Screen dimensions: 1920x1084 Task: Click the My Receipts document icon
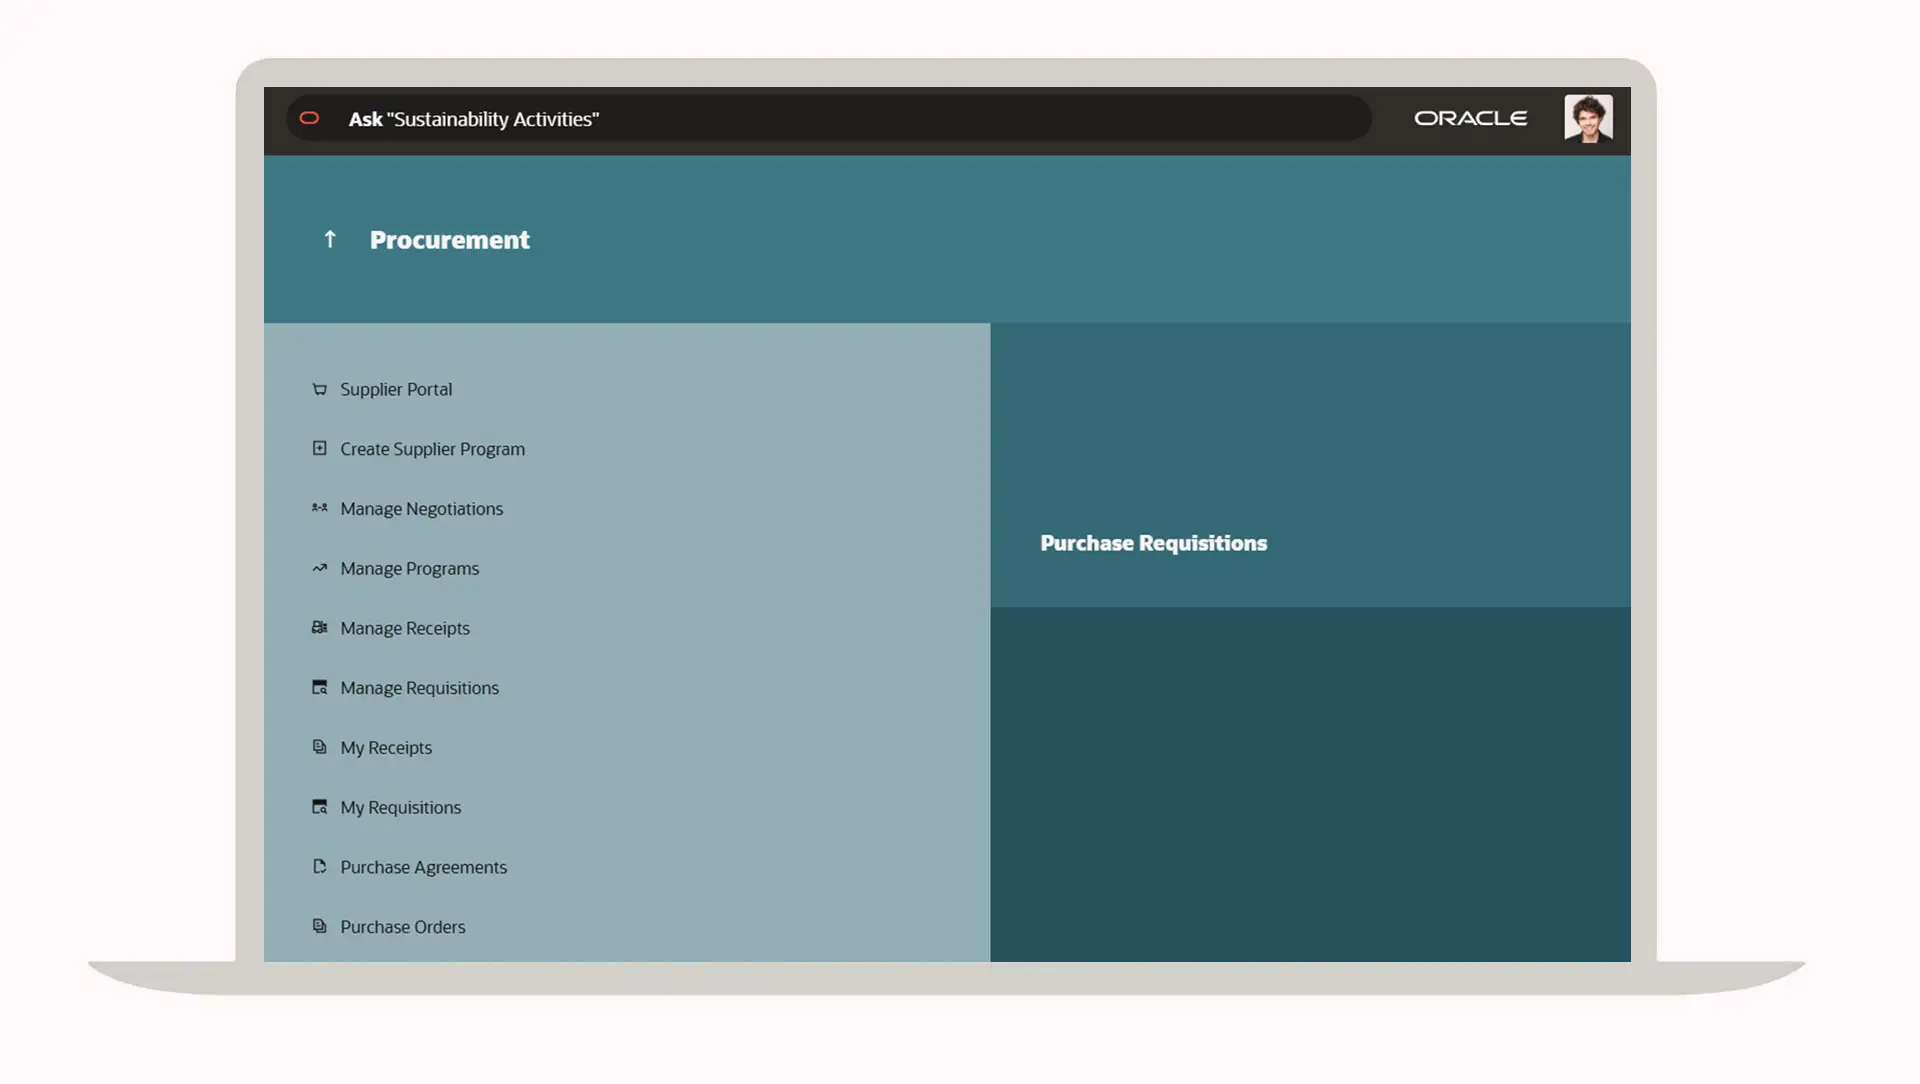coord(319,747)
